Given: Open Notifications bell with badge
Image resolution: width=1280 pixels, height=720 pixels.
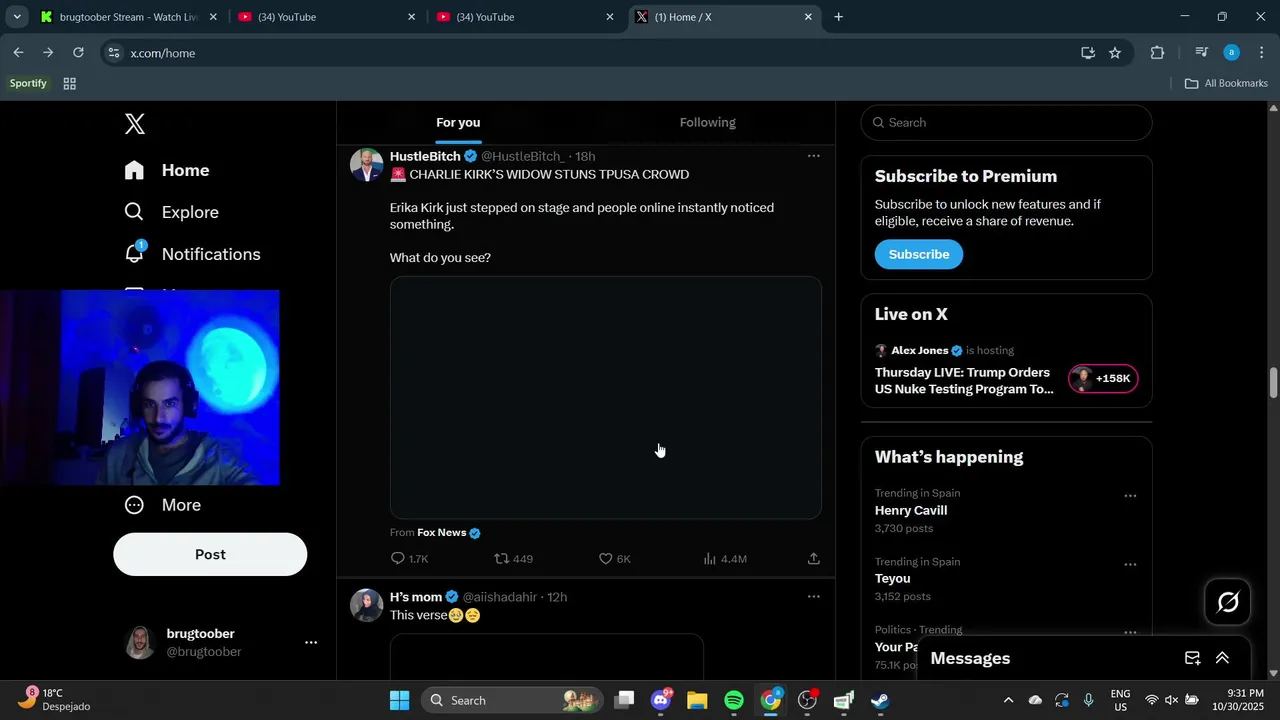Looking at the screenshot, I should 135,253.
